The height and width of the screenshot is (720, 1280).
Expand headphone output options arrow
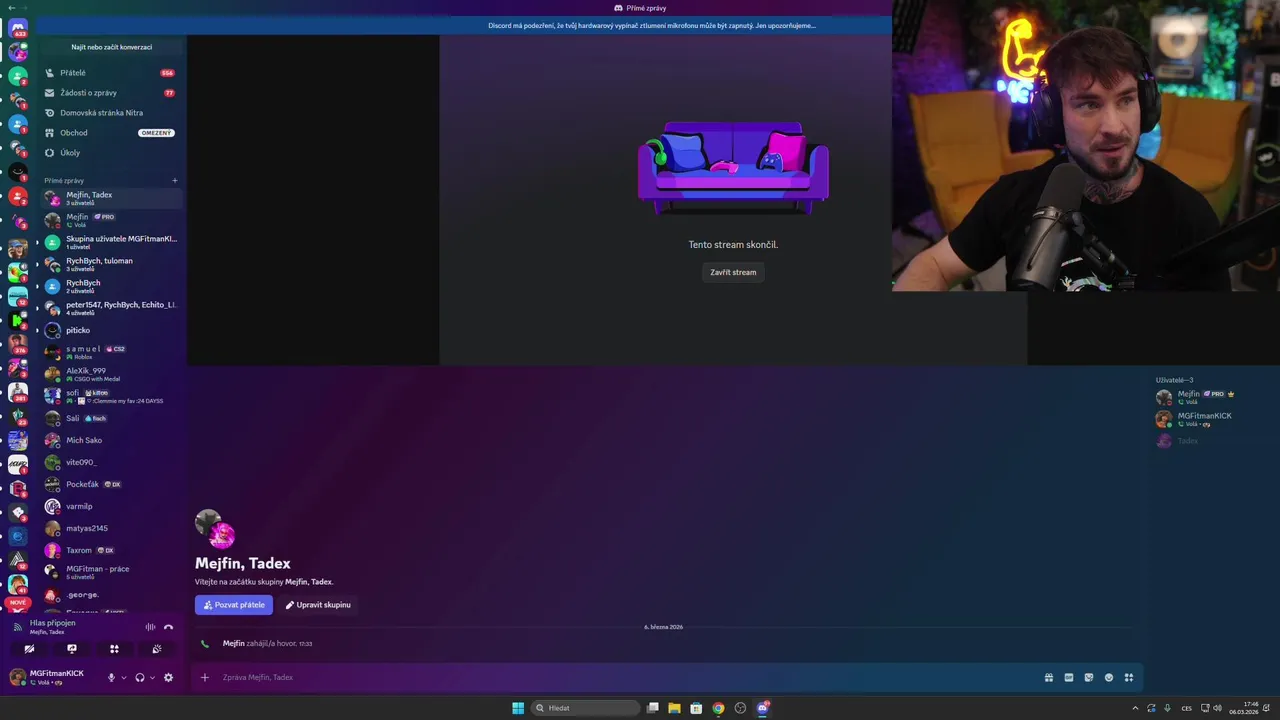point(152,677)
